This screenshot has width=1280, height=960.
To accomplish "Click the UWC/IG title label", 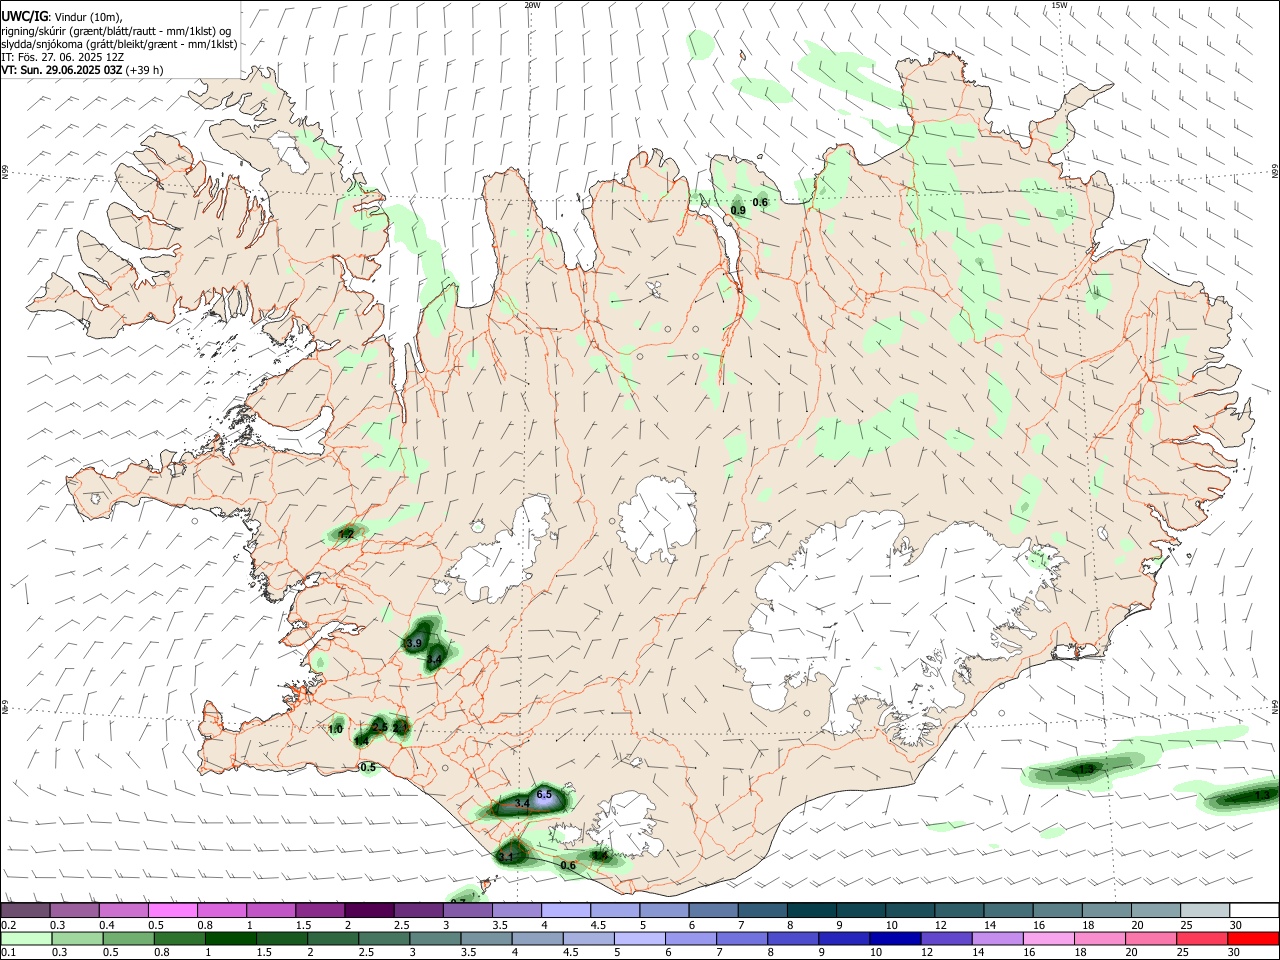I will tap(24, 16).
